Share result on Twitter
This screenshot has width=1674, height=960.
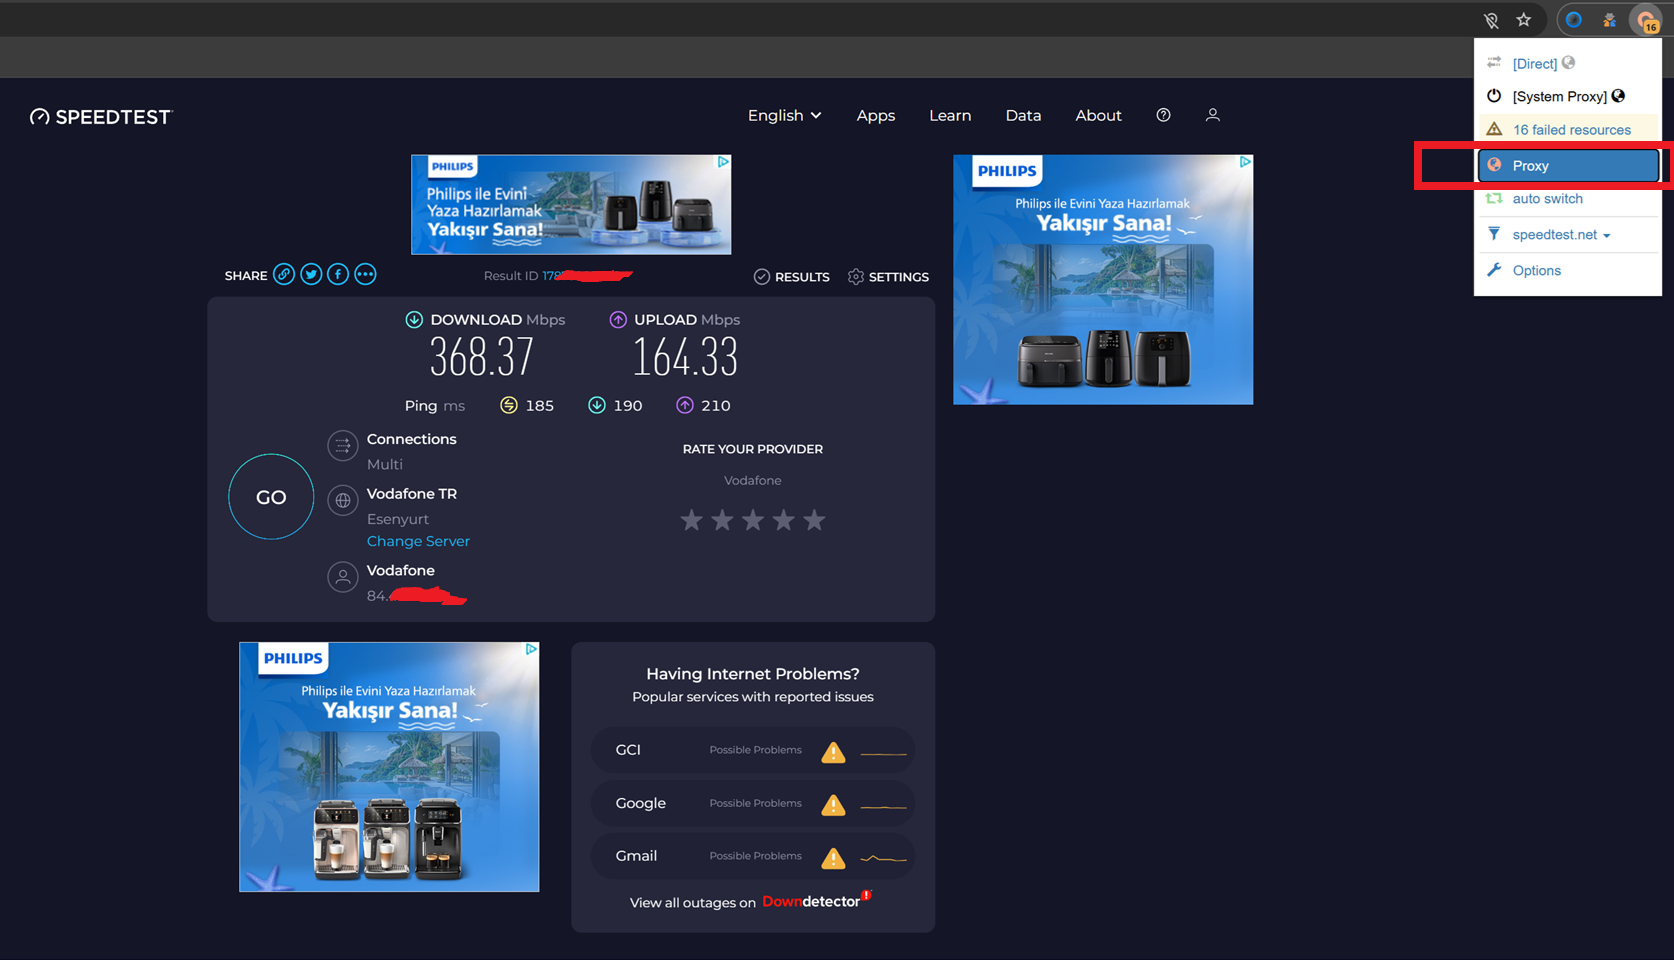pyautogui.click(x=311, y=274)
